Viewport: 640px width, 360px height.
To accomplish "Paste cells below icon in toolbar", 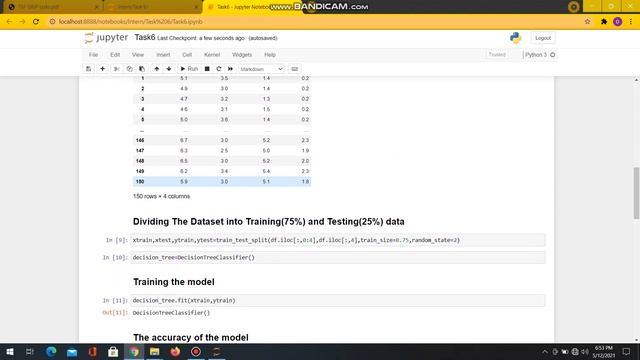I will (142, 69).
